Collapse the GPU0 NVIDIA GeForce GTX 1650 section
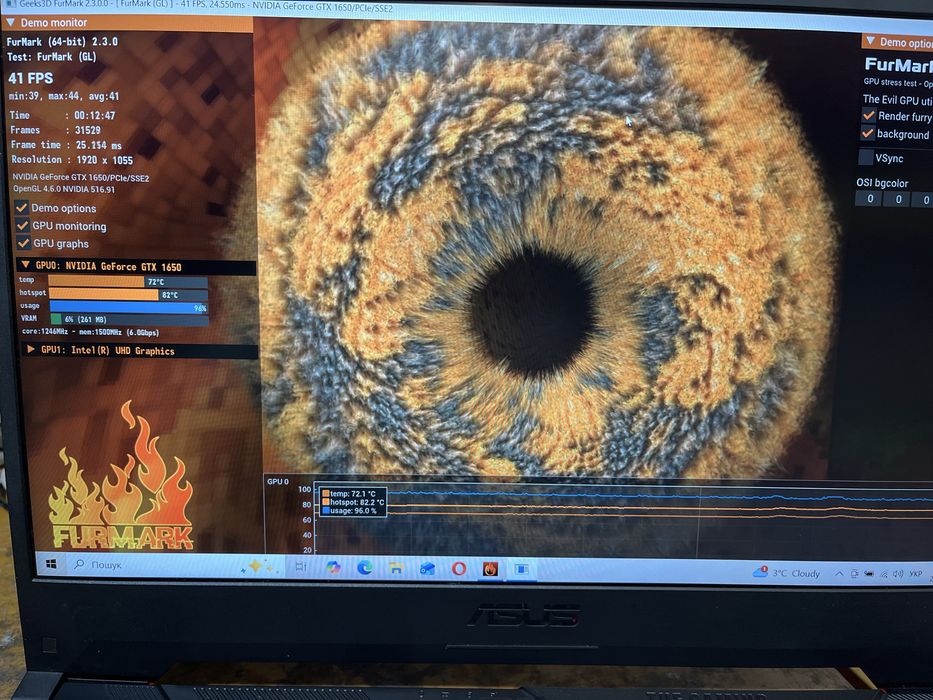933x700 pixels. point(25,265)
